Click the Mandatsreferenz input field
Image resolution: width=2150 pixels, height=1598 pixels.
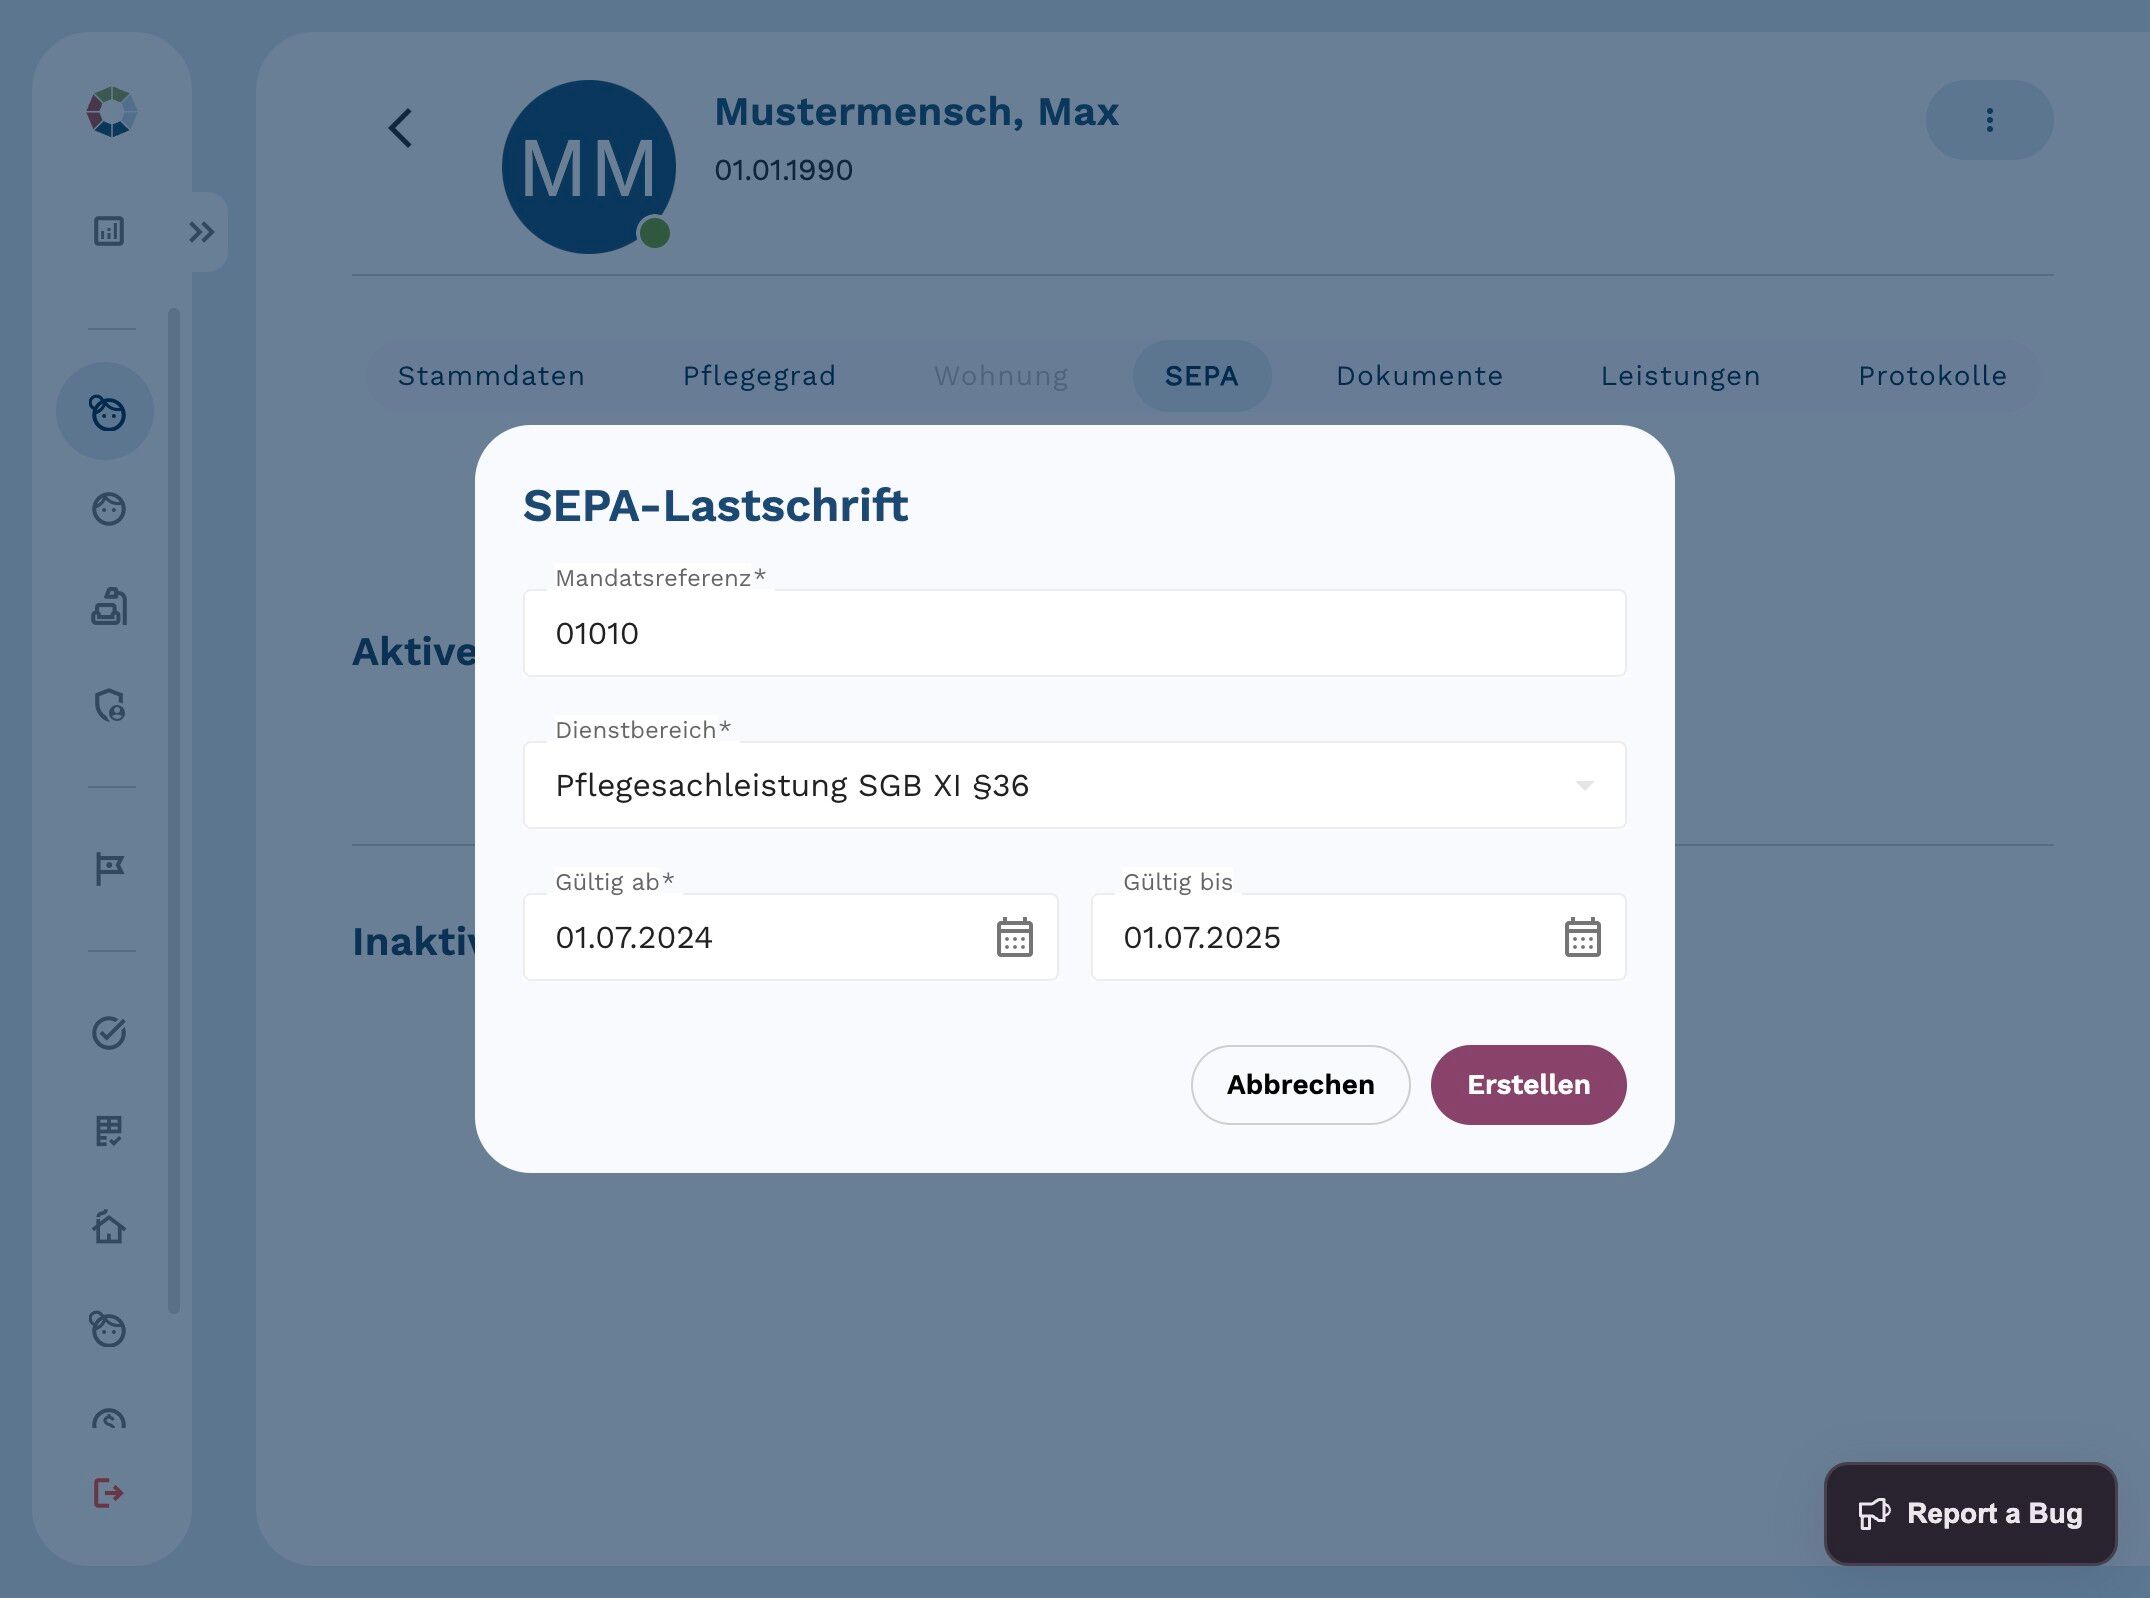pos(1074,633)
